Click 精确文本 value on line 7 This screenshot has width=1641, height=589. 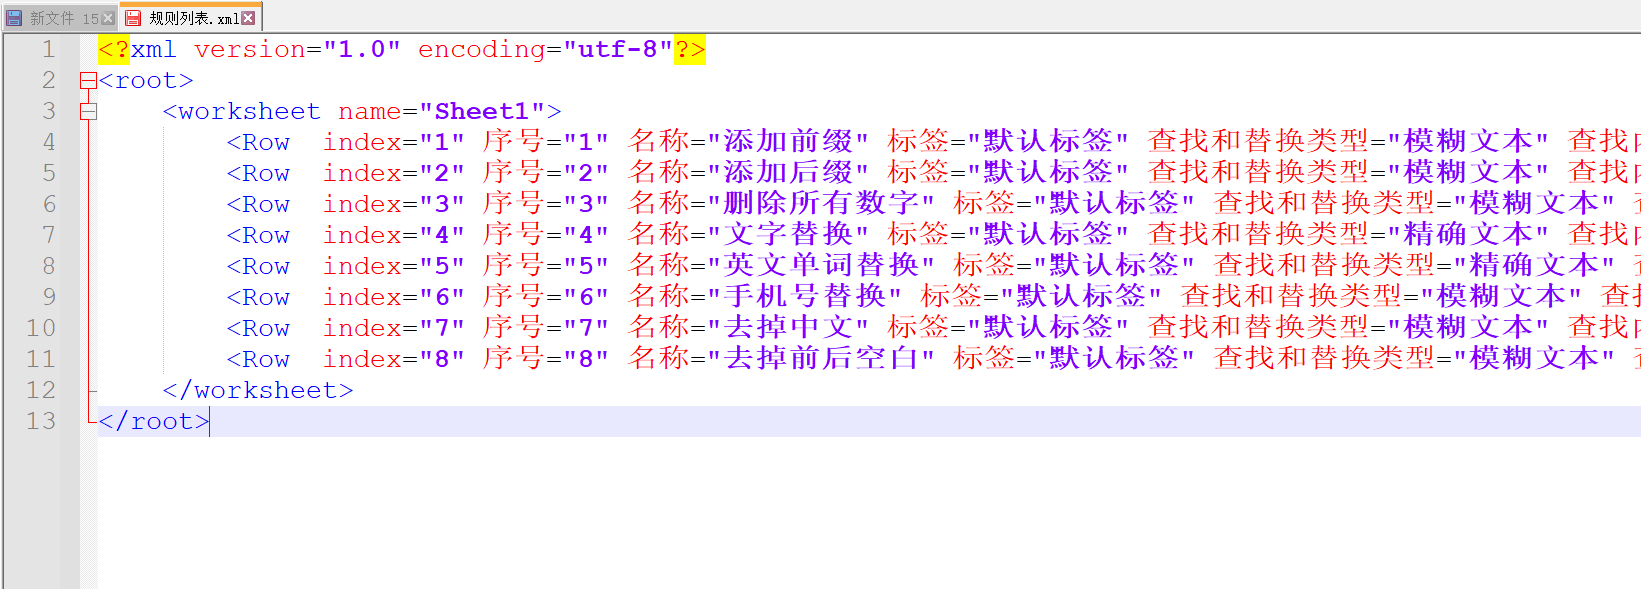click(x=1468, y=235)
